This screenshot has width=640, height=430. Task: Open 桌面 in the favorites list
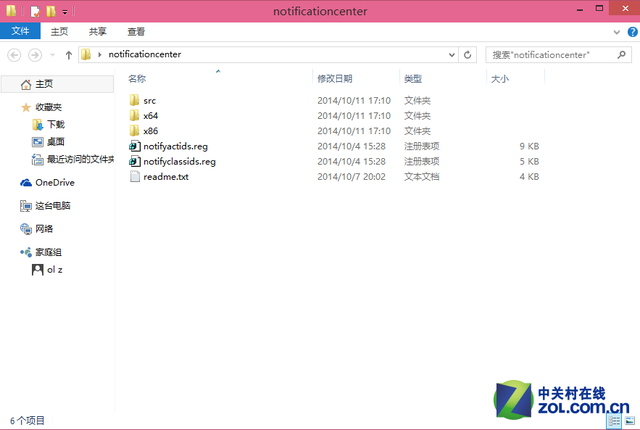(x=56, y=142)
